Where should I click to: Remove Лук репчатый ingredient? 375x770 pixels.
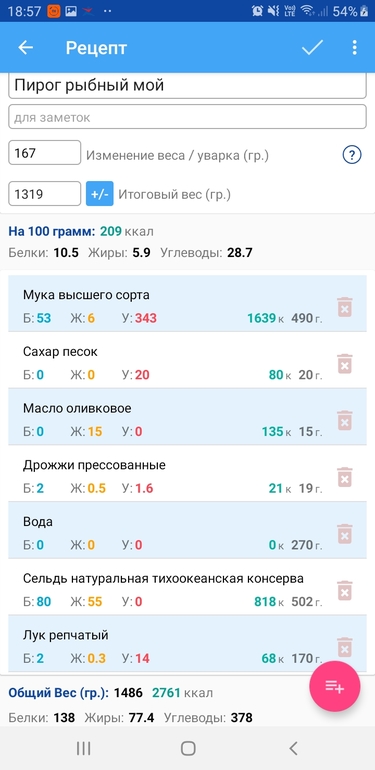[345, 647]
